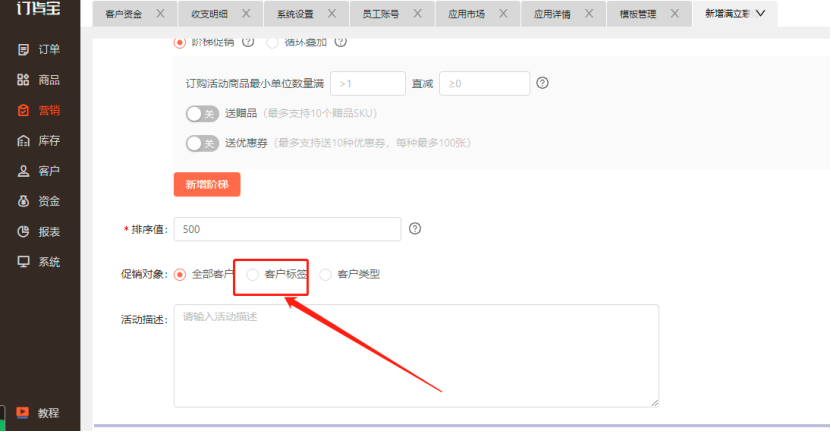831x432 pixels.
Task: Select the 阶梯促销 radio option
Action: click(180, 42)
